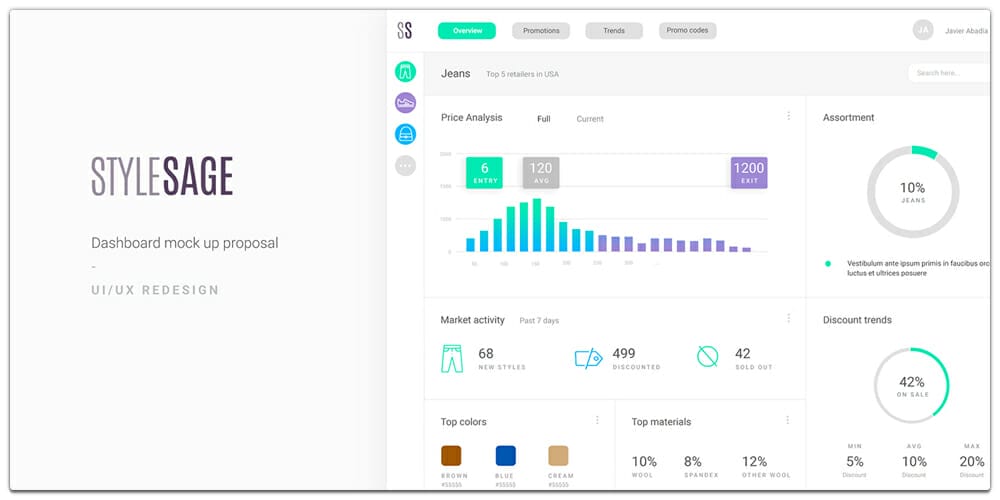Open the Top materials options menu
This screenshot has height=500, width=1000.
(x=788, y=420)
